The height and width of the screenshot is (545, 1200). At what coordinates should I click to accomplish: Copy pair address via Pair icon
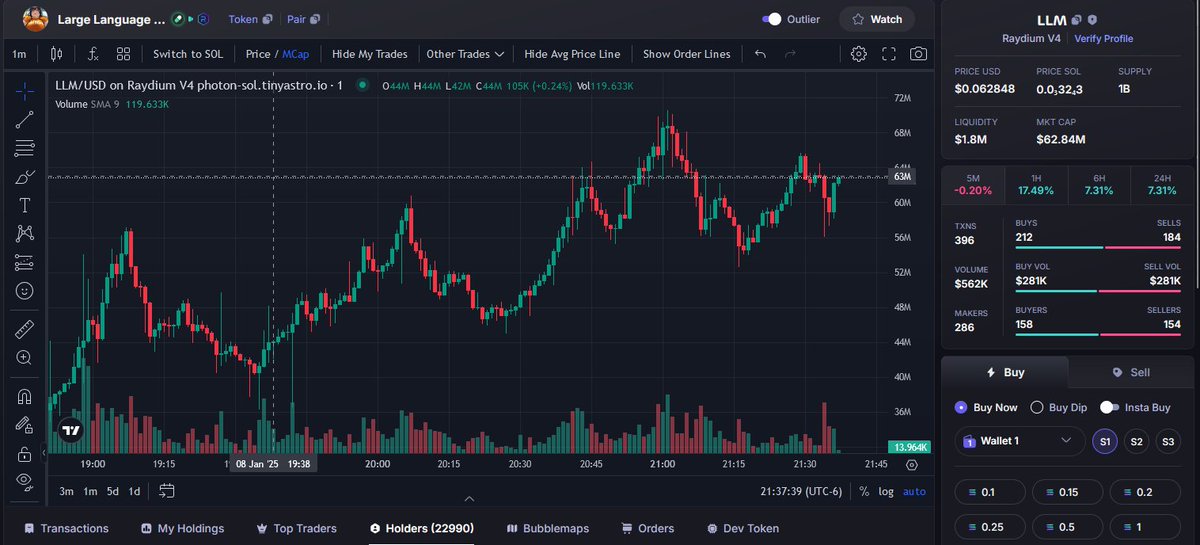[316, 19]
